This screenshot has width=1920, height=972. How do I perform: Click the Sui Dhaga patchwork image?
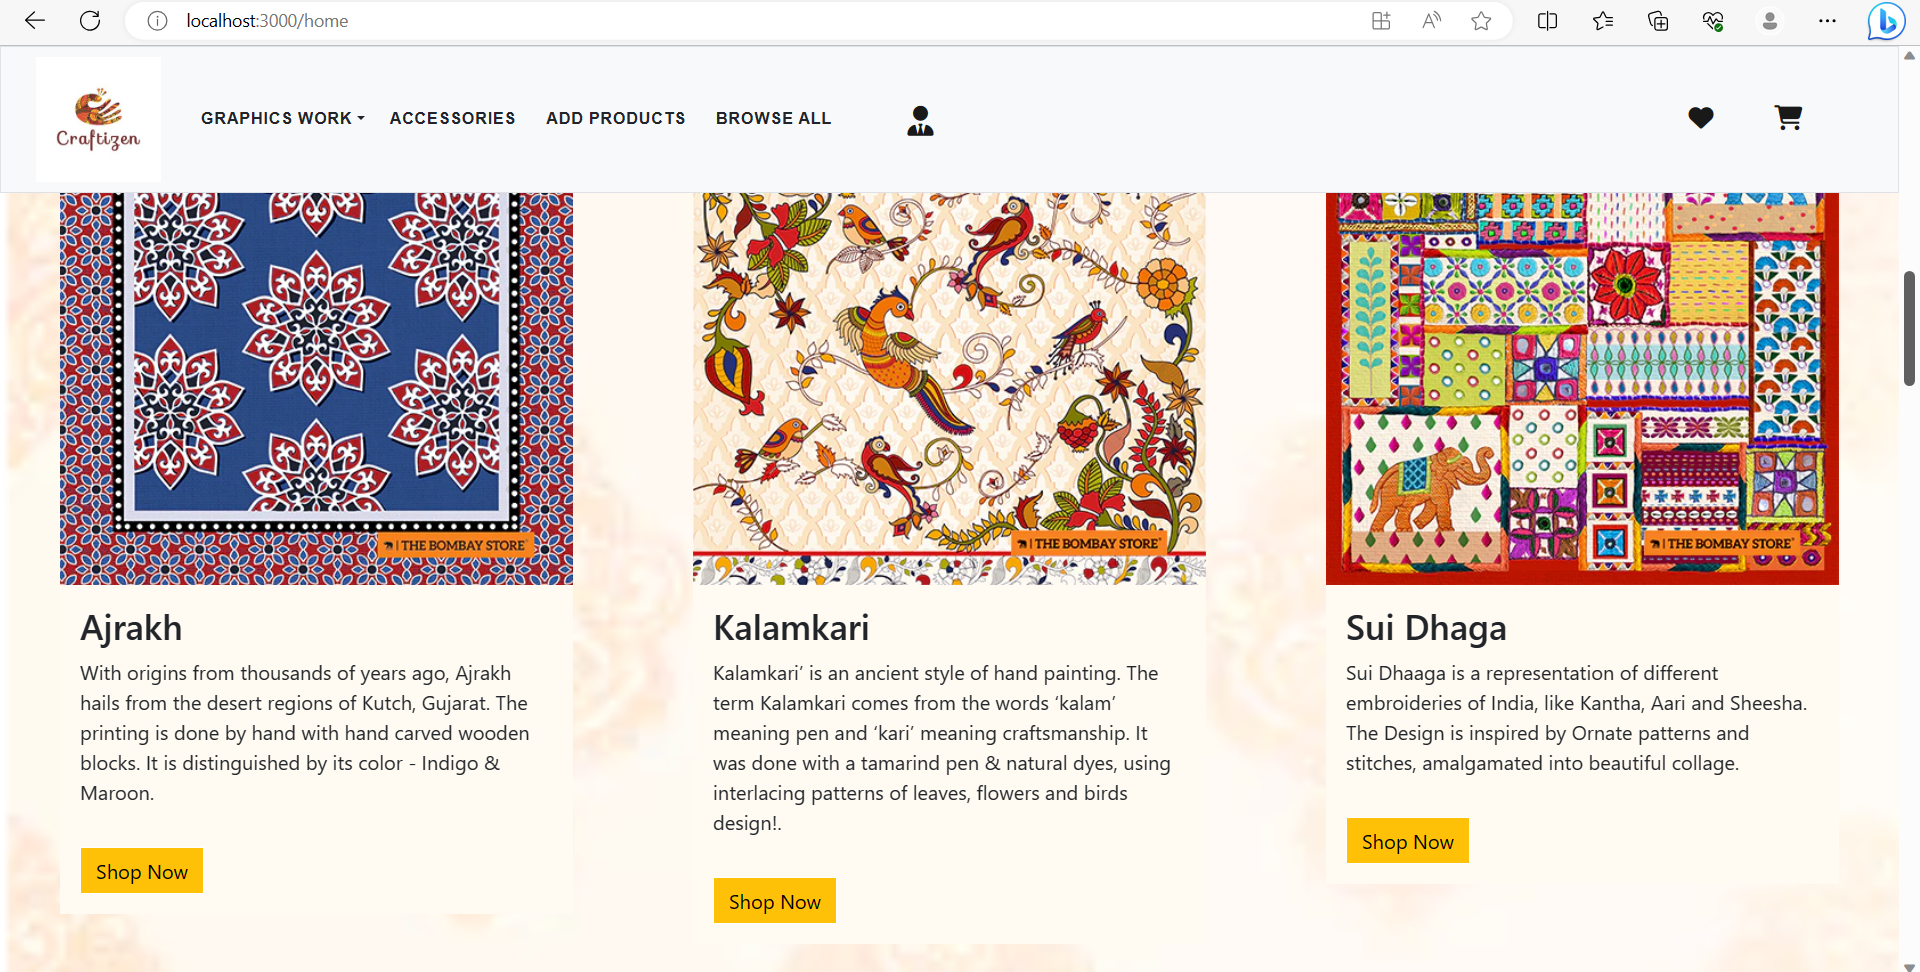click(x=1582, y=389)
